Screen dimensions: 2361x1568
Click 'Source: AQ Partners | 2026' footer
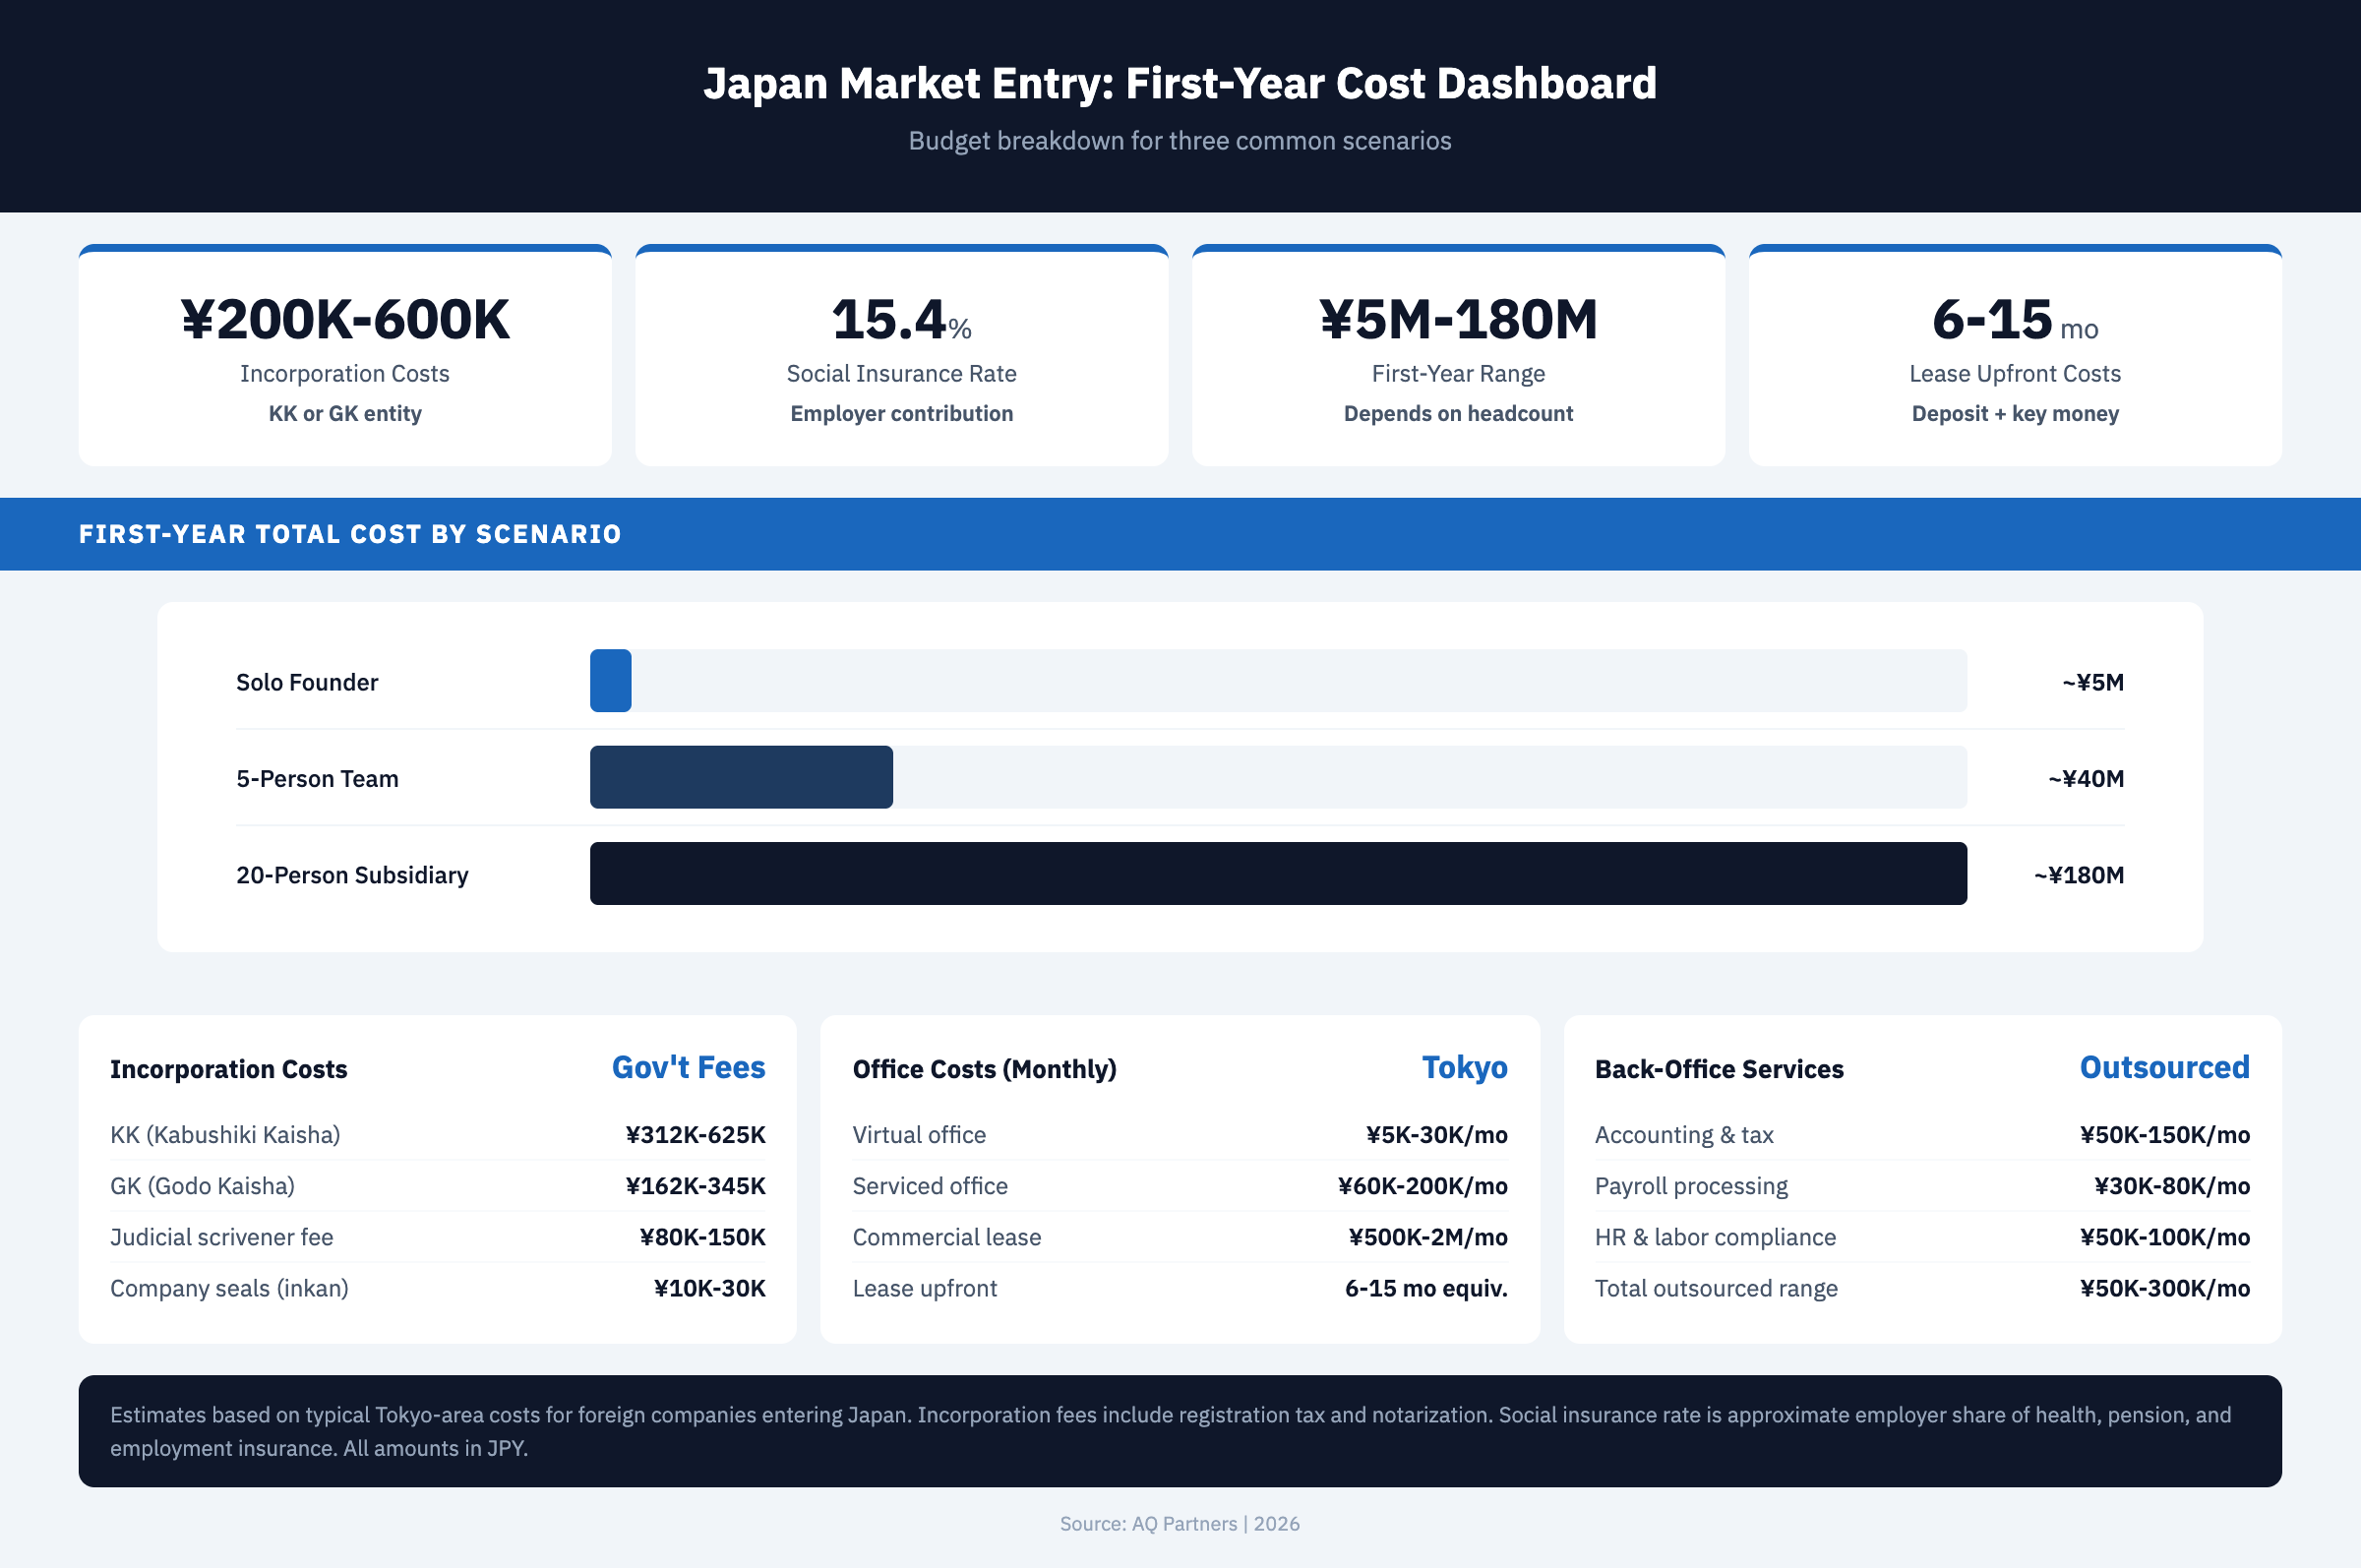(1180, 1523)
